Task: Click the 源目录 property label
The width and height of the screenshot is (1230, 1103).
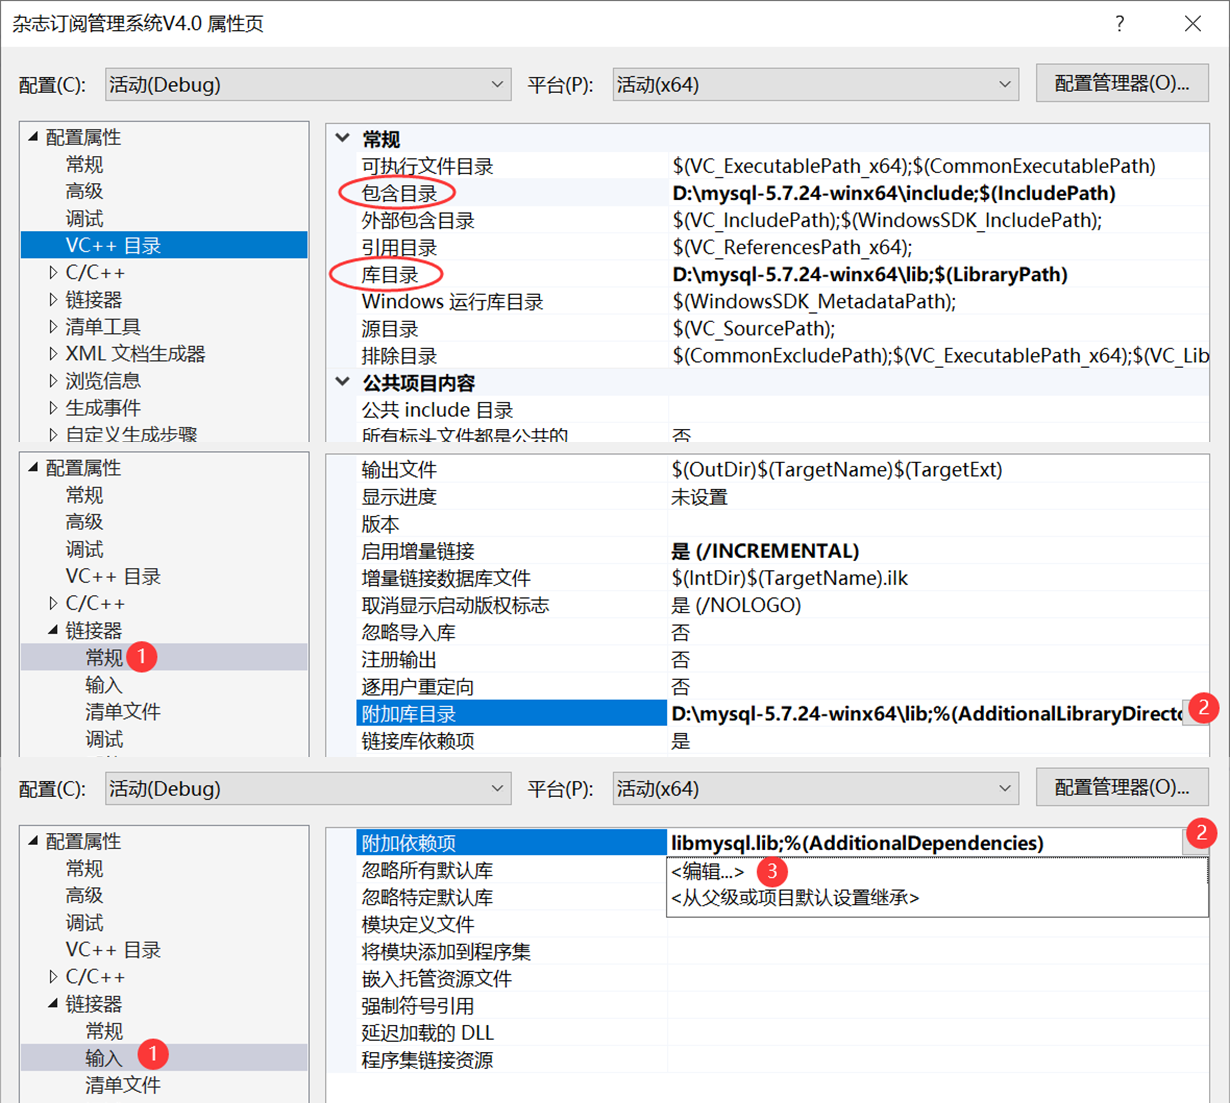Action: (390, 328)
